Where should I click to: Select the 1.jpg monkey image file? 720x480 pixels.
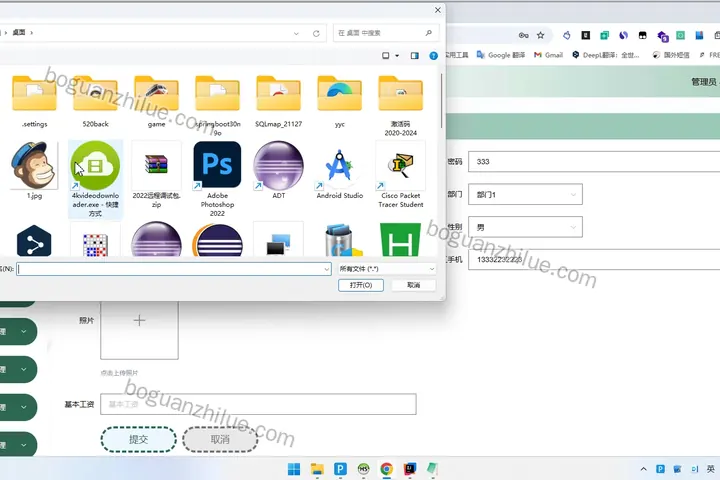[34, 171]
